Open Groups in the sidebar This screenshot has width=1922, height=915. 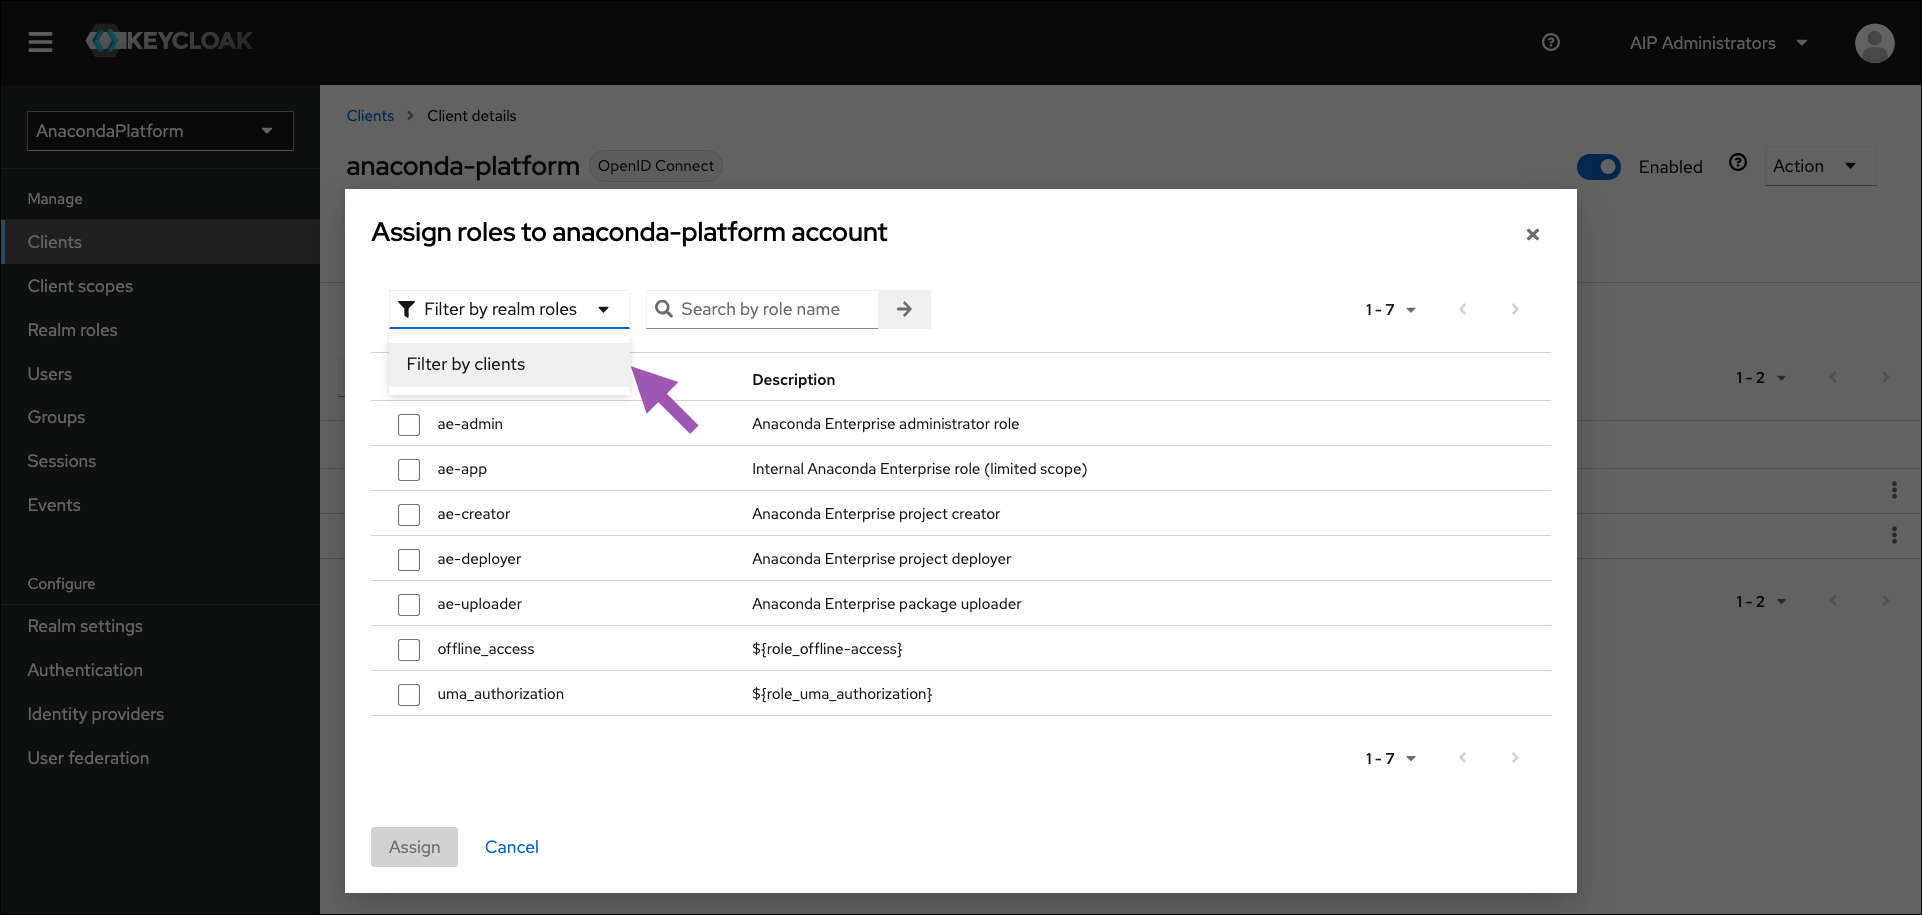(x=160, y=417)
